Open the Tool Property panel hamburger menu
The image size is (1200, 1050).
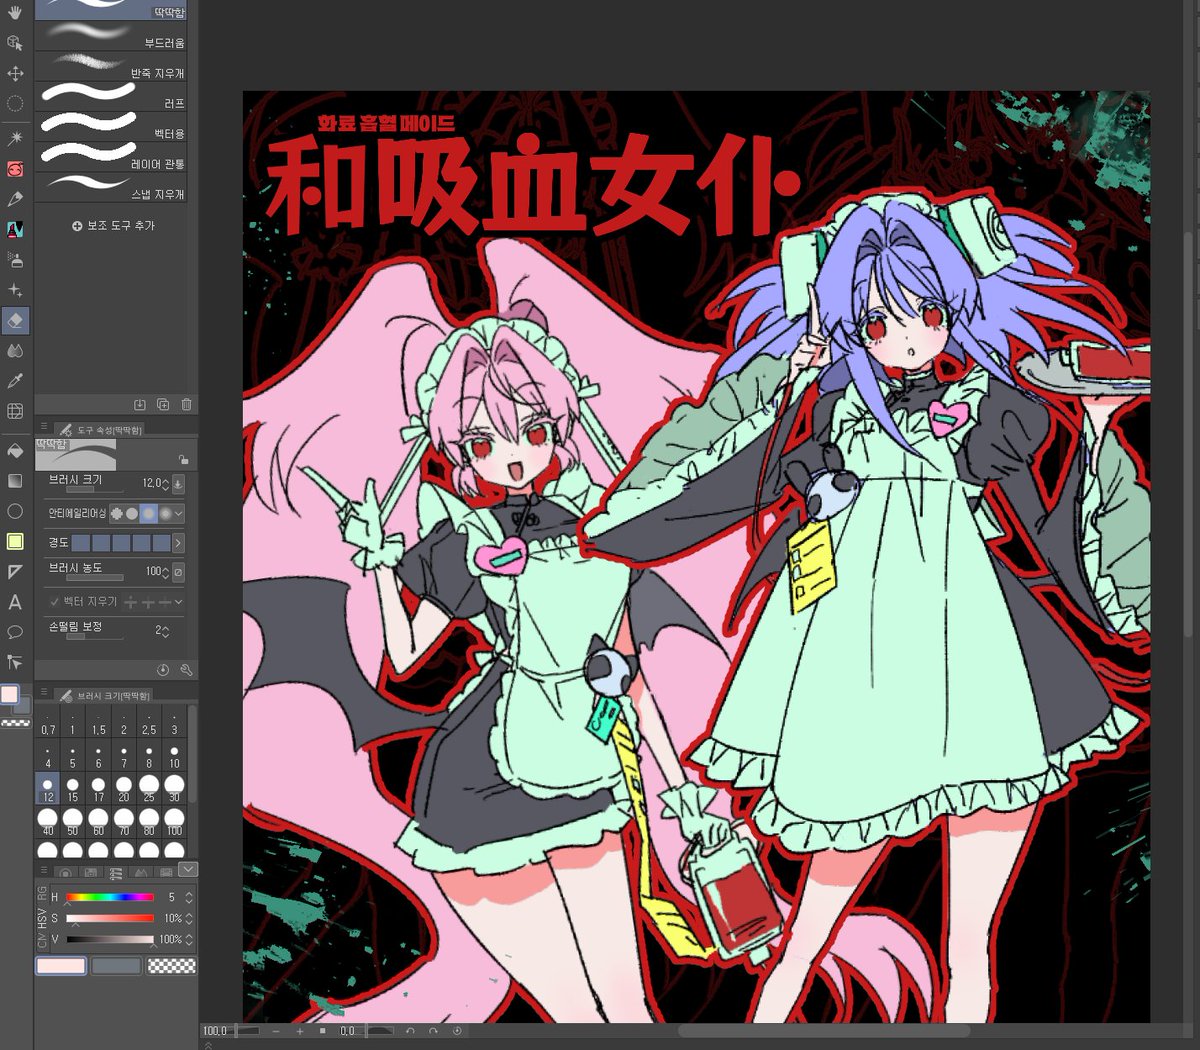[43, 426]
